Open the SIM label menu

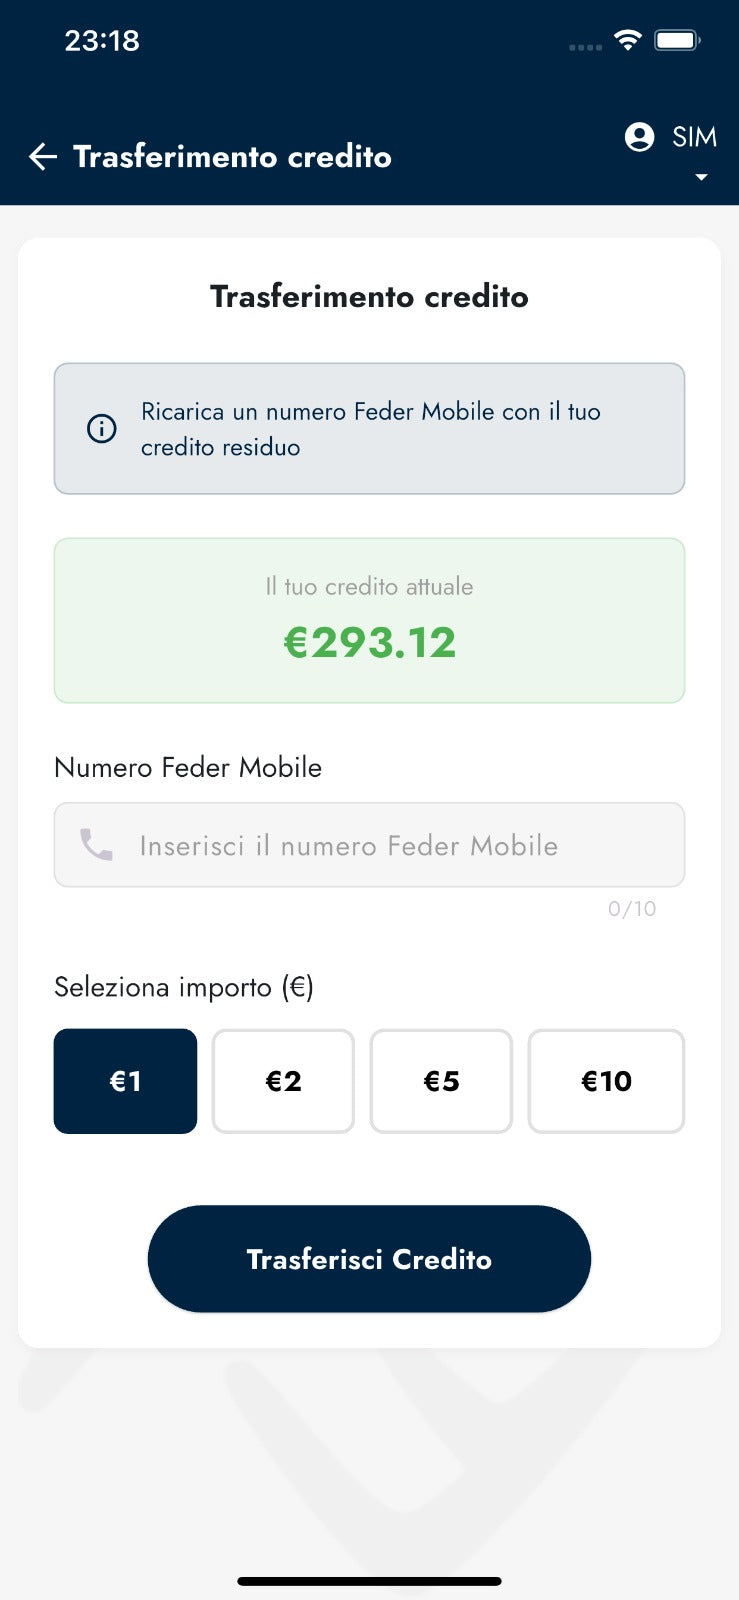coord(694,137)
